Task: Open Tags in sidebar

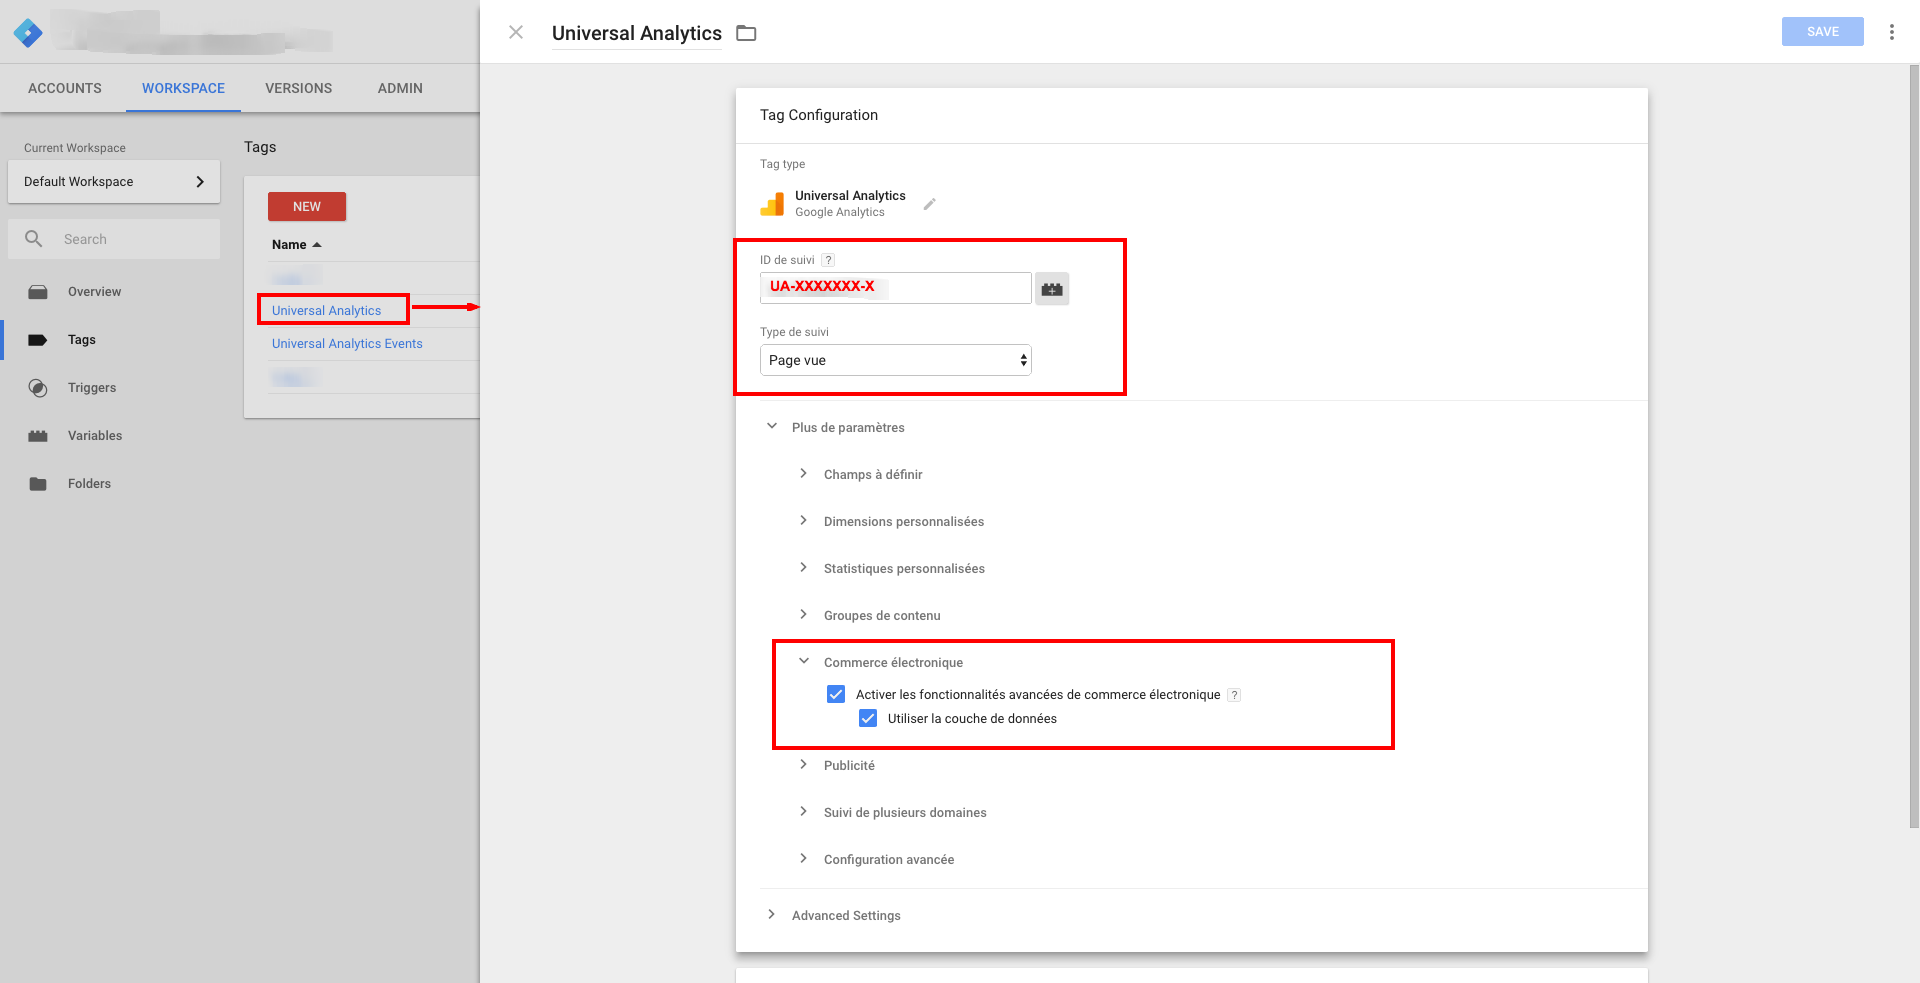Action: coord(82,340)
